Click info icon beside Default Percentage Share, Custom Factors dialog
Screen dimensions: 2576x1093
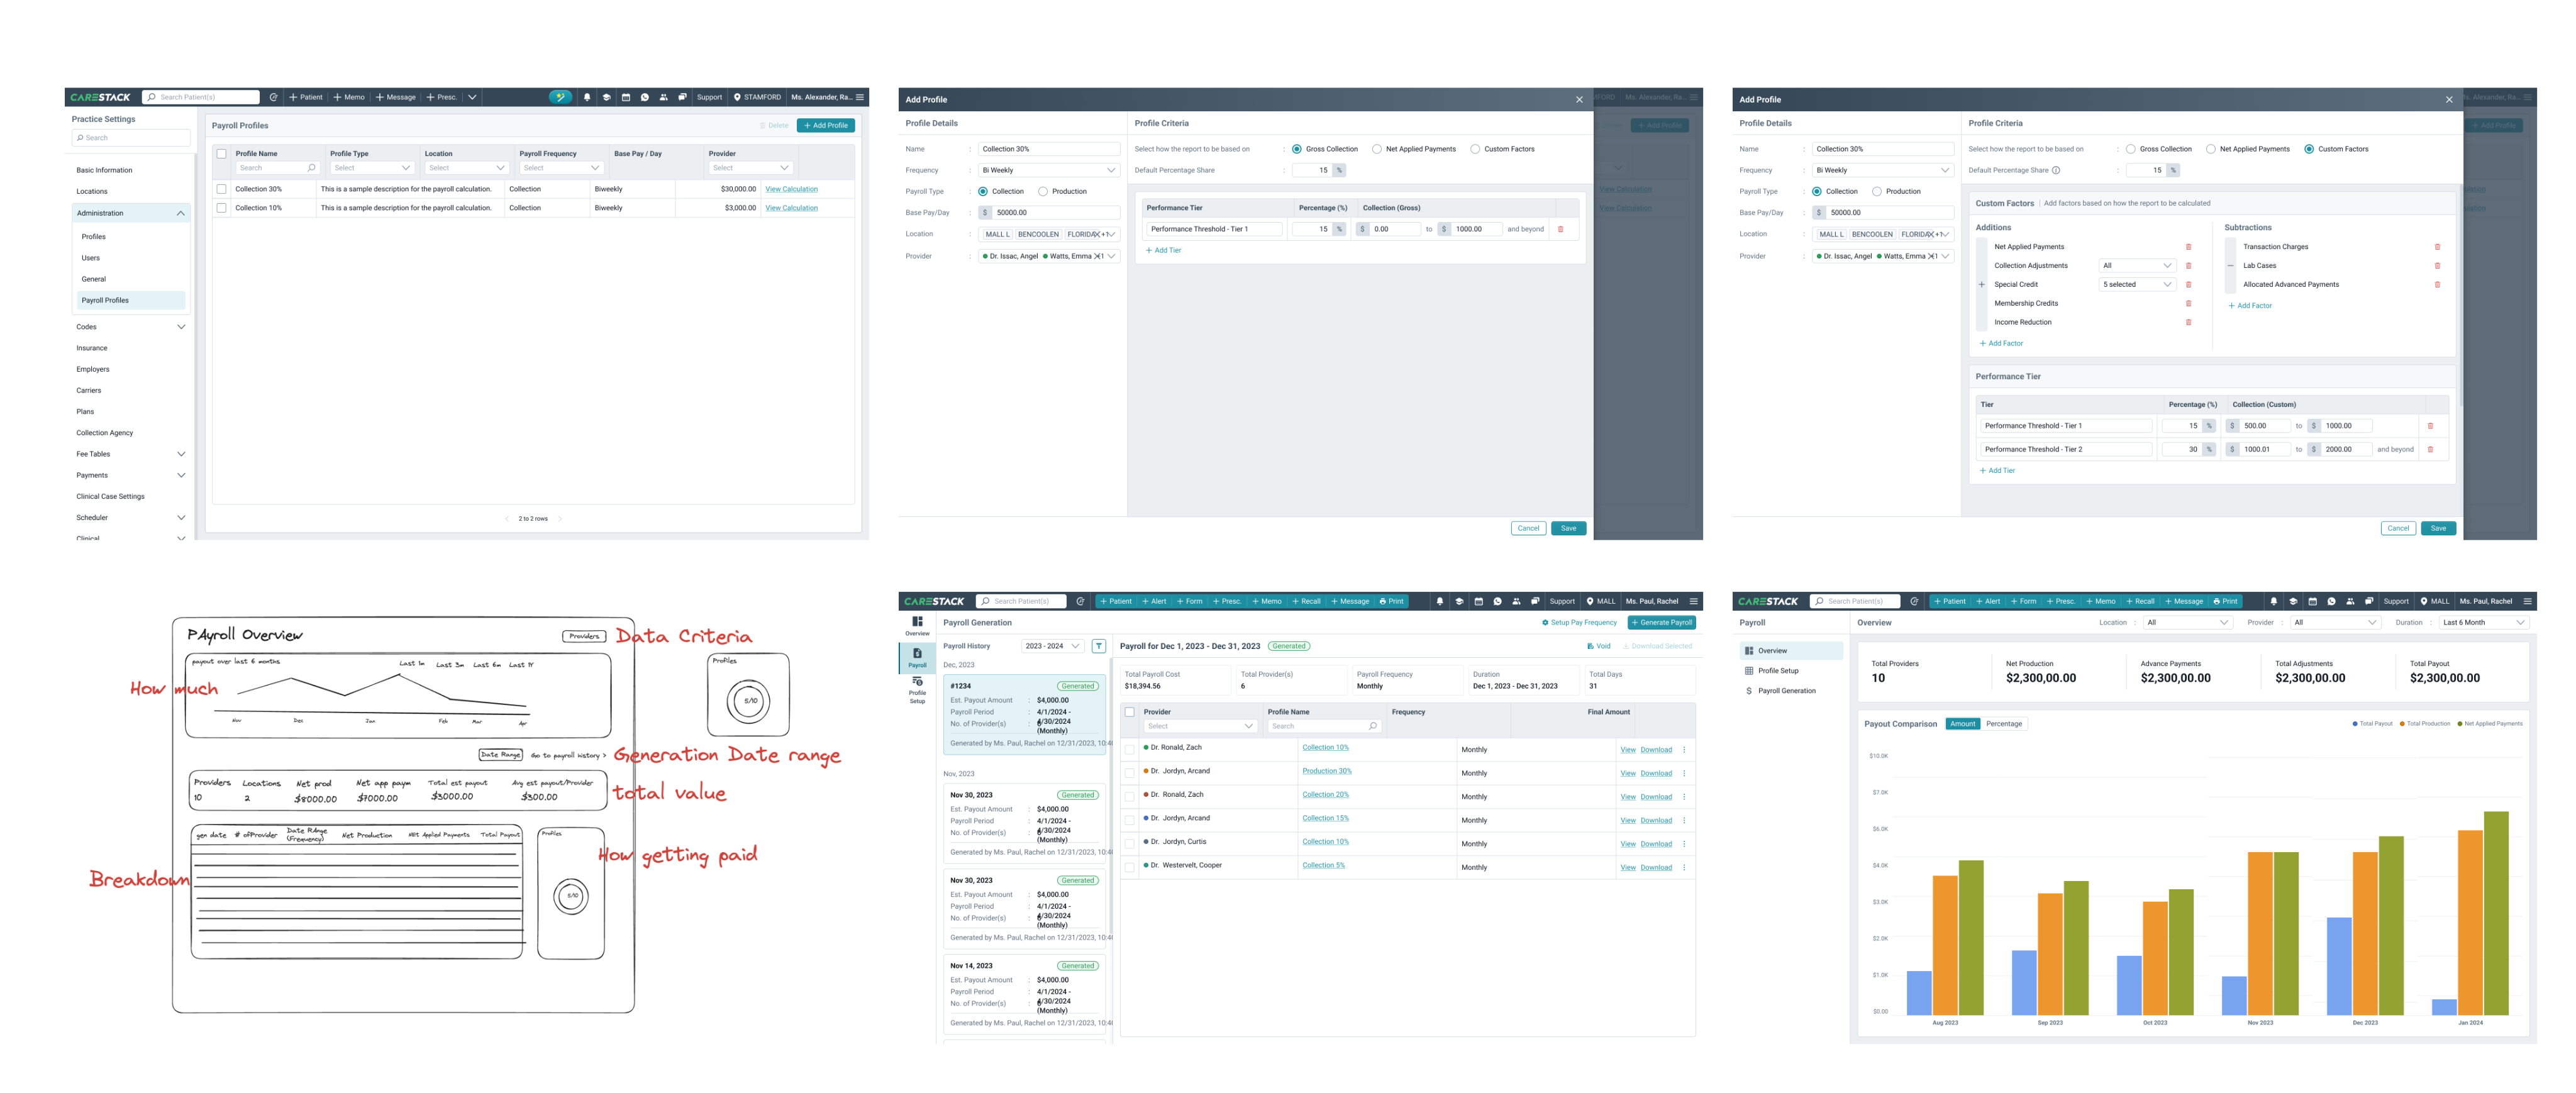[x=2056, y=170]
